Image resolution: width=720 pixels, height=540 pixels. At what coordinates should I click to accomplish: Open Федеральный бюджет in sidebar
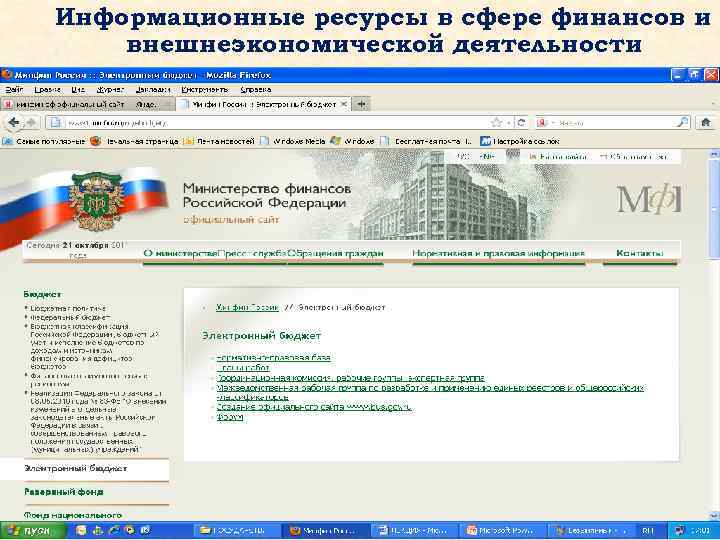click(x=70, y=317)
